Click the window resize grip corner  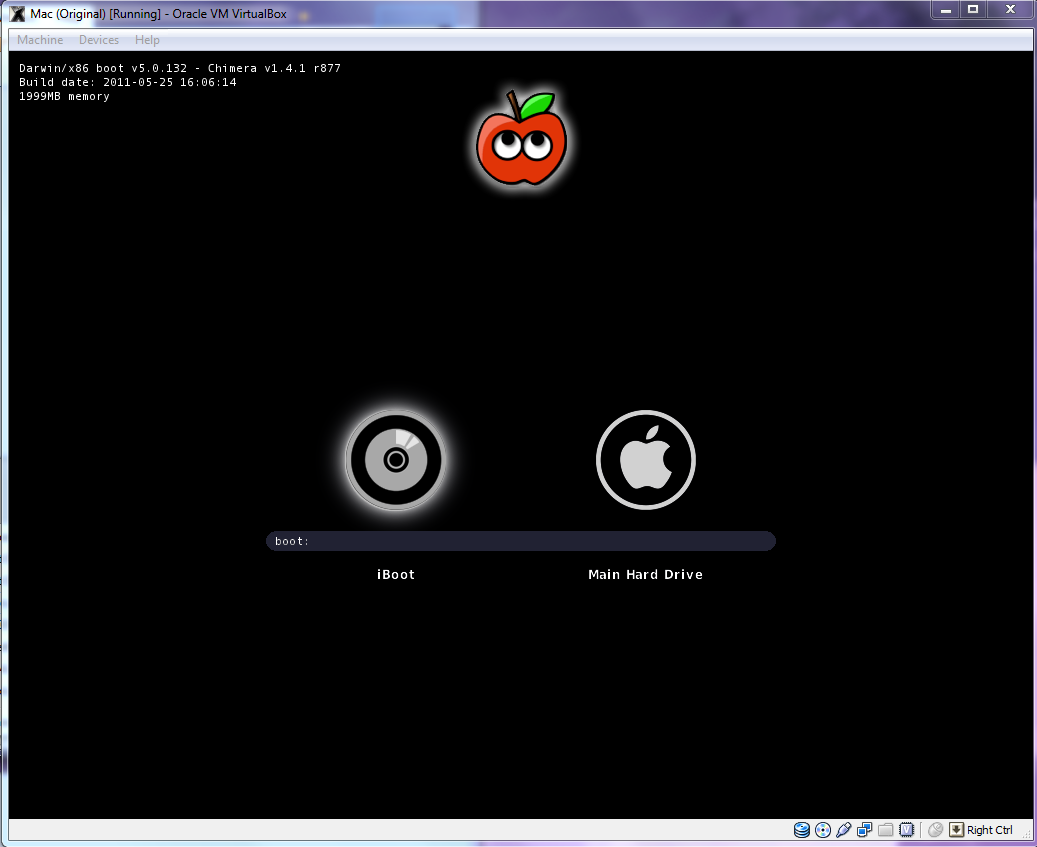(x=1025, y=836)
